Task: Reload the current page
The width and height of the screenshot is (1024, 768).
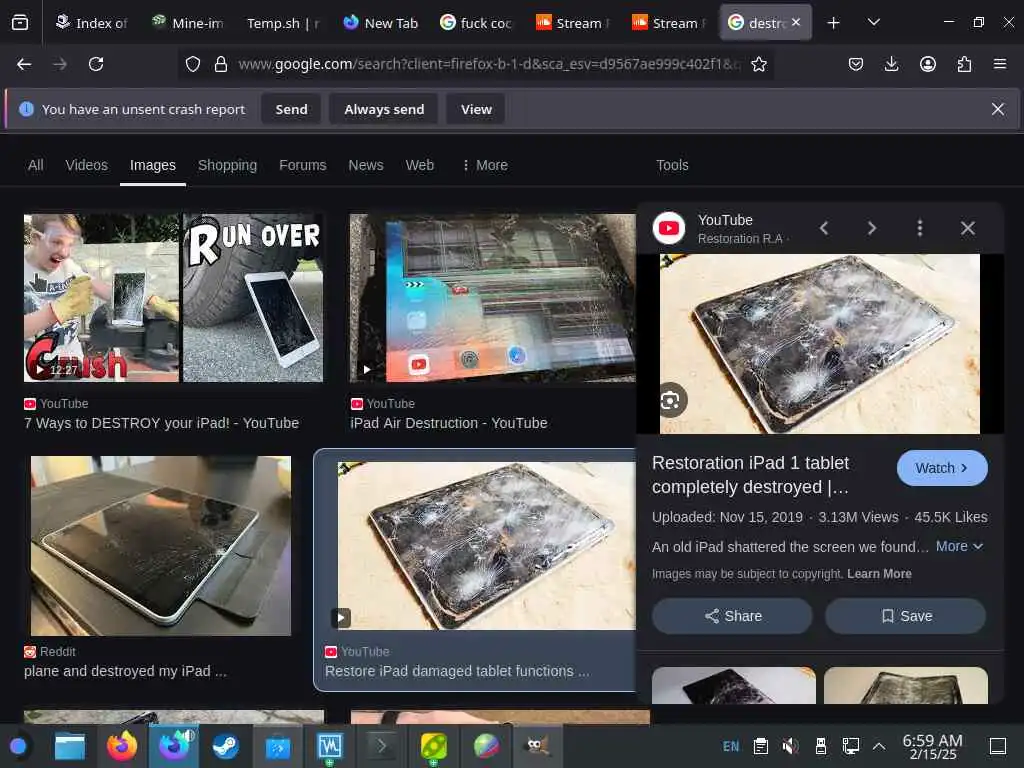Action: click(96, 64)
